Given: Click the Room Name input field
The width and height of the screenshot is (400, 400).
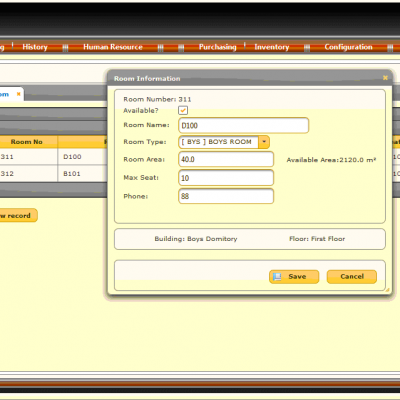Looking at the screenshot, I should click(x=244, y=125).
